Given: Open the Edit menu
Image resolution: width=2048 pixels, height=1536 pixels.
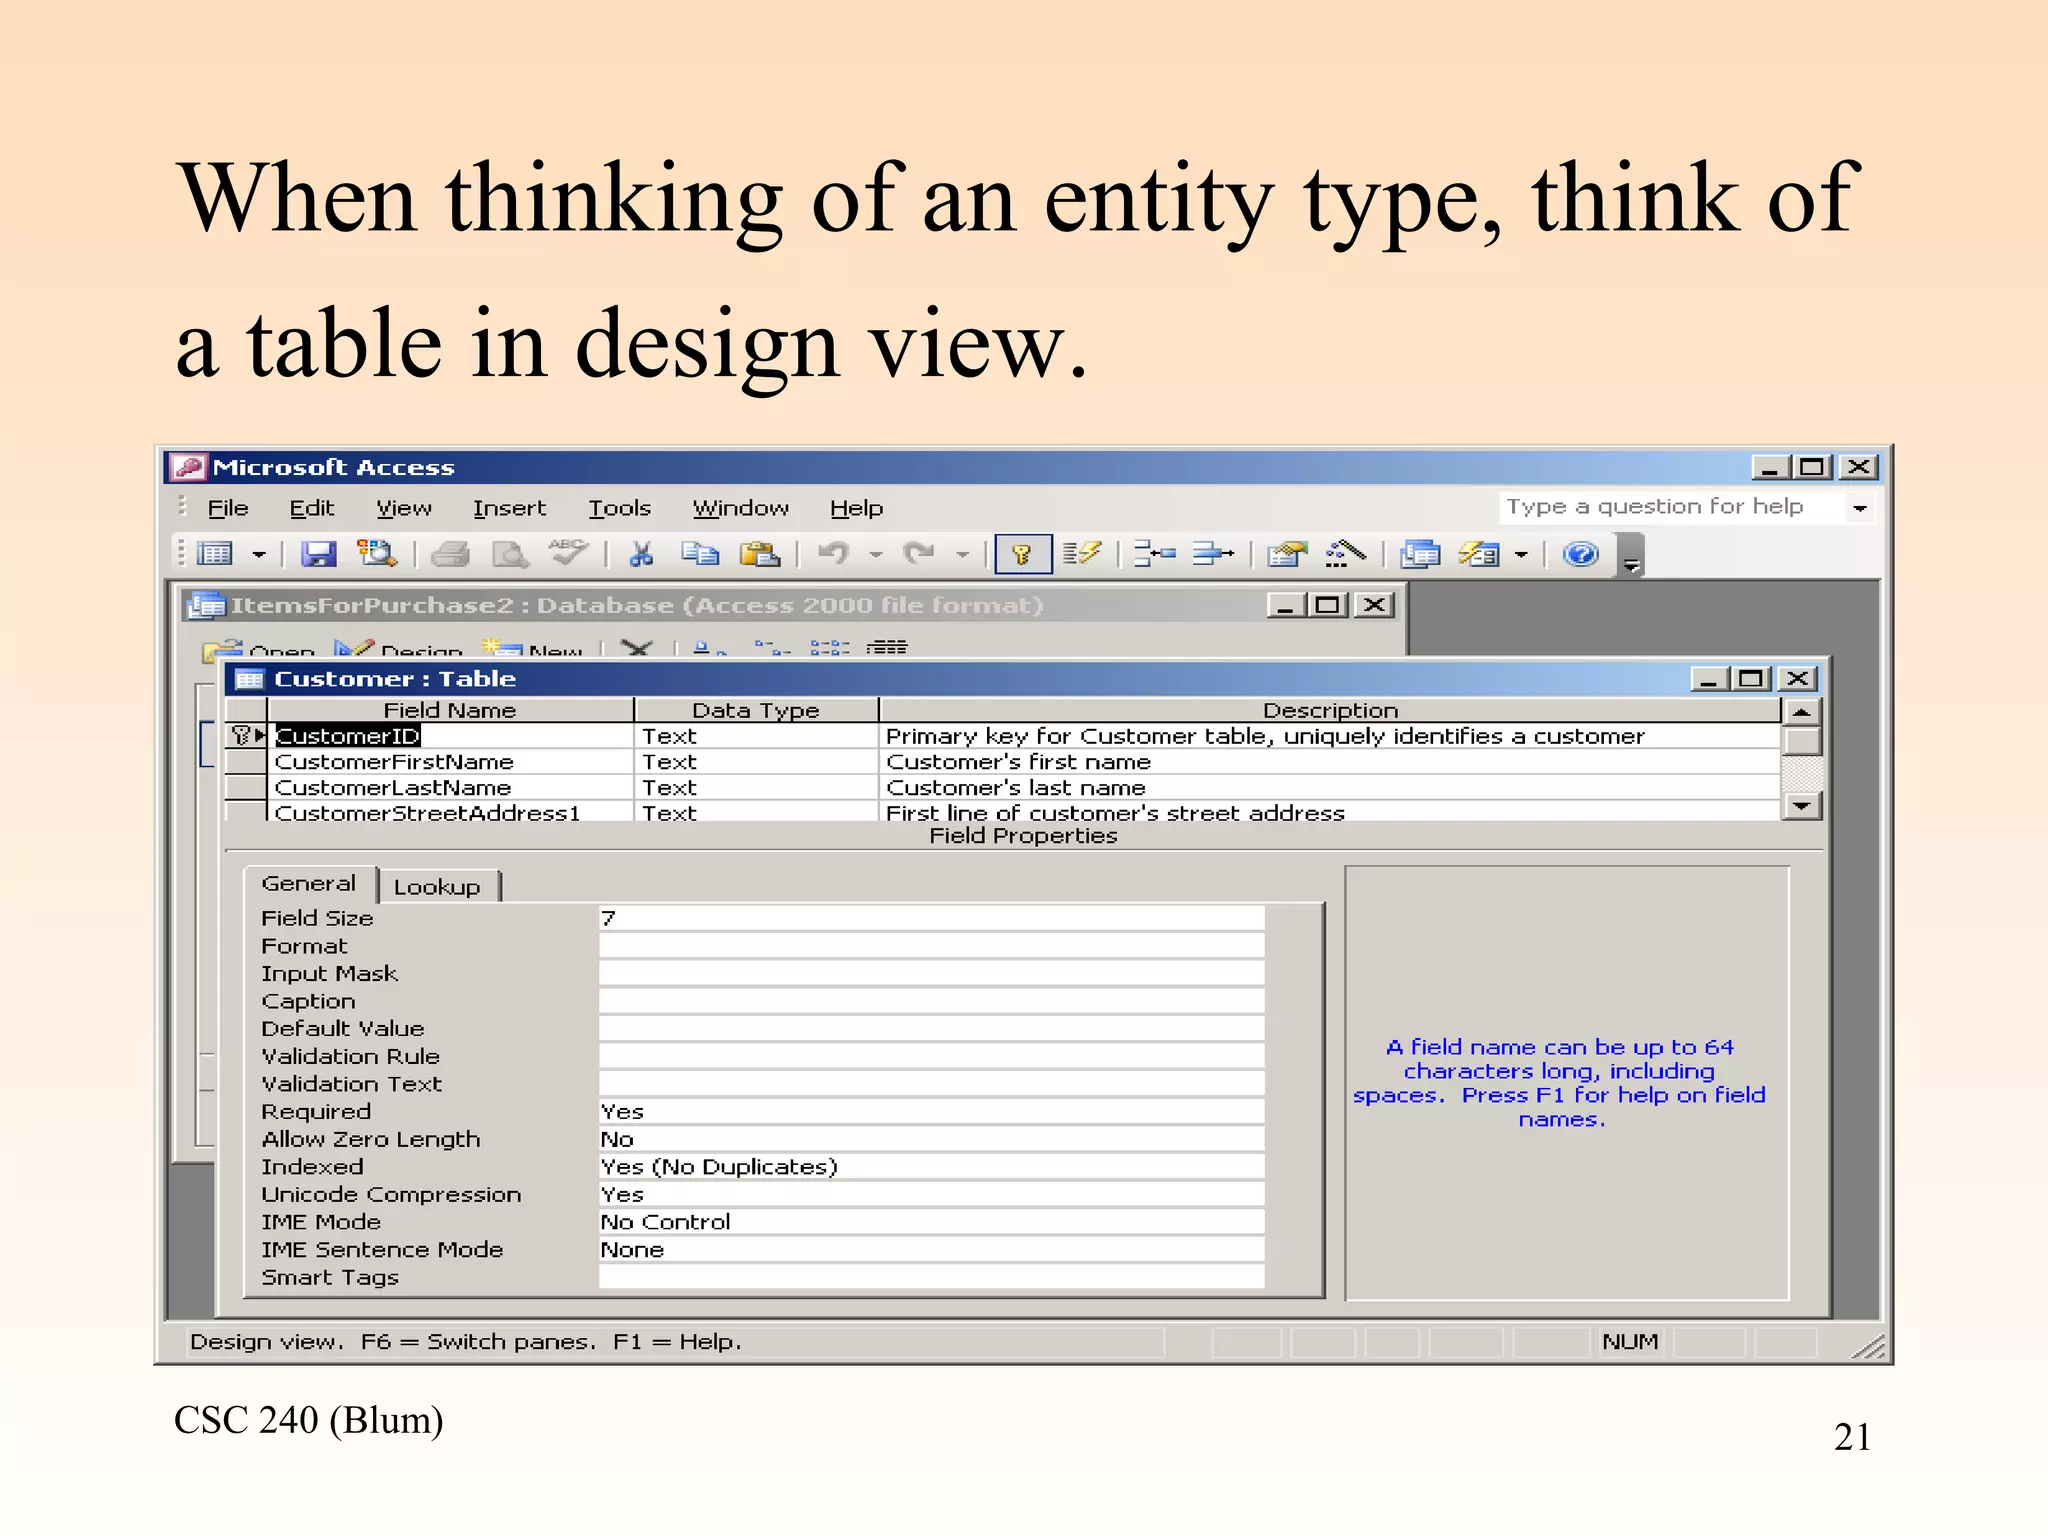Looking at the screenshot, I should coord(311,508).
